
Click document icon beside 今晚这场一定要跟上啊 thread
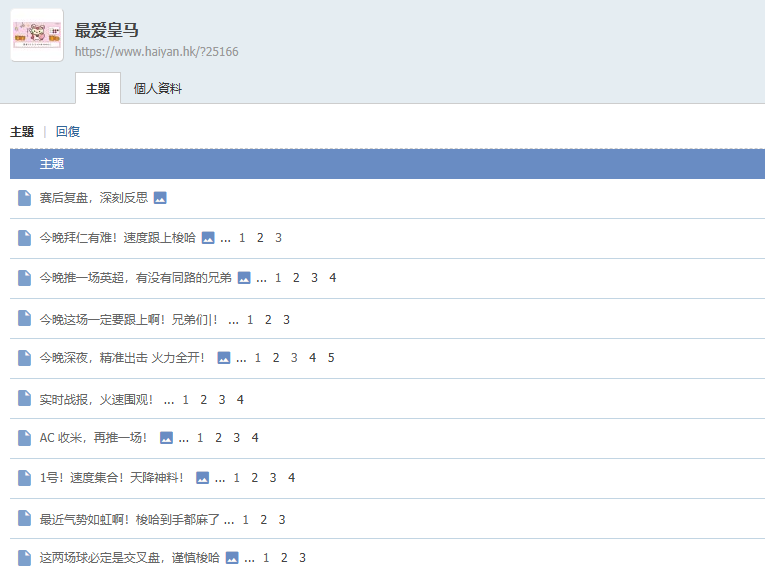pos(25,318)
